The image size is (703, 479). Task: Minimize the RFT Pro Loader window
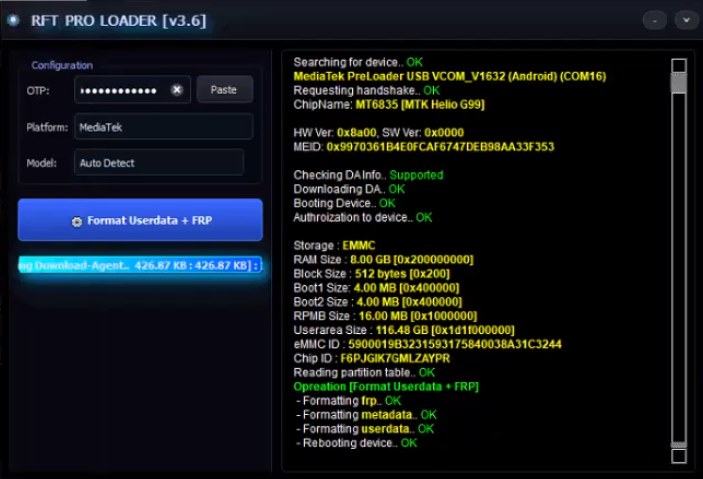coord(655,21)
